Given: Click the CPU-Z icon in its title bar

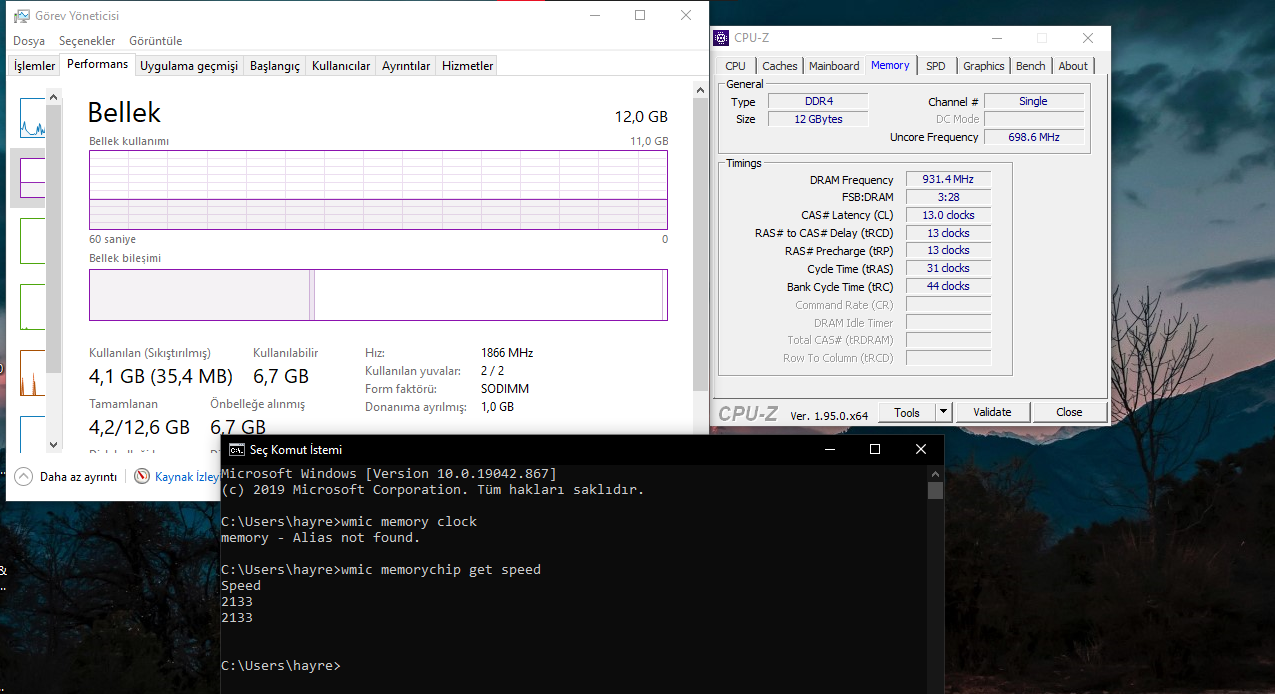Looking at the screenshot, I should tap(721, 38).
